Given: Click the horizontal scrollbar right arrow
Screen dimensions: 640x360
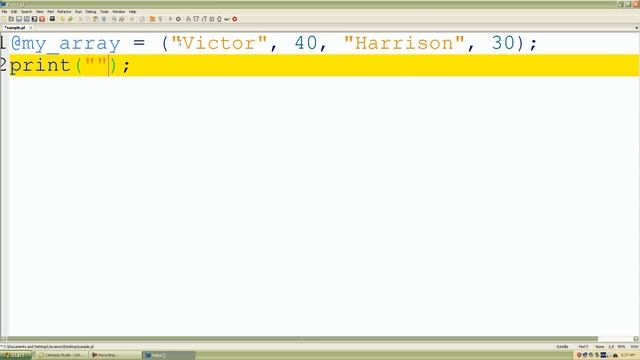Looking at the screenshot, I should pyautogui.click(x=636, y=339).
